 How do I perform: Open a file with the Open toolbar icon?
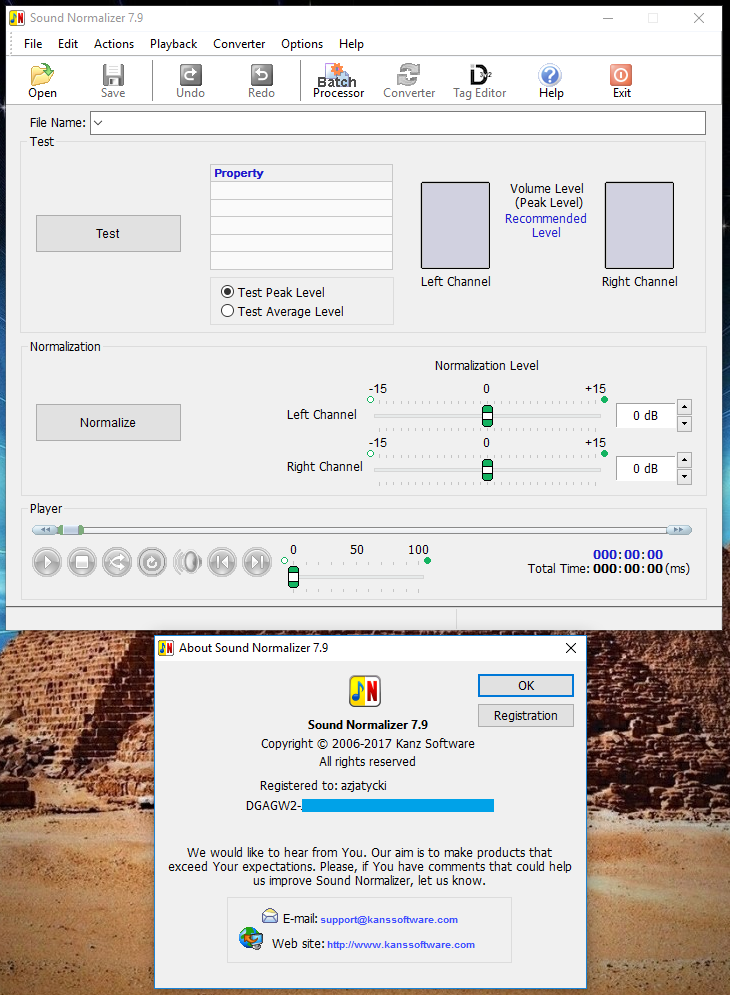pos(42,81)
